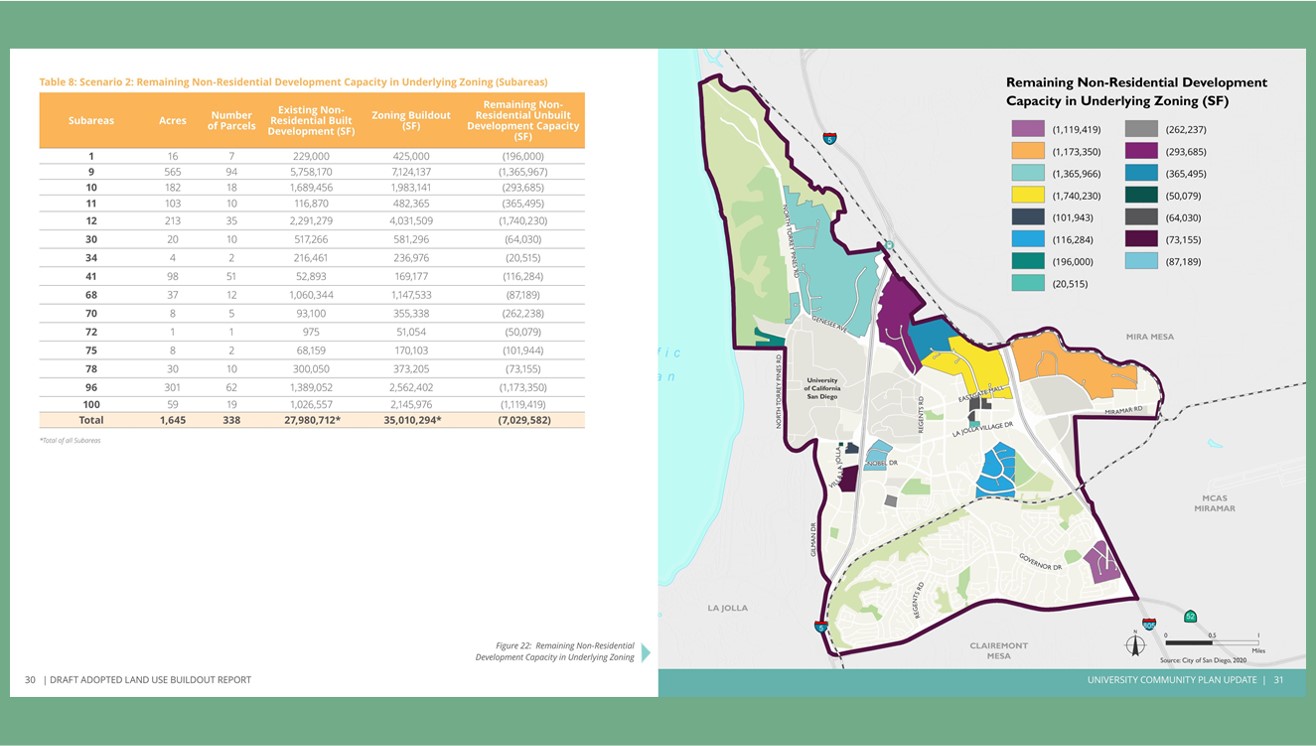Click the Interstate 5 shield near Gilman Dr

click(x=820, y=627)
